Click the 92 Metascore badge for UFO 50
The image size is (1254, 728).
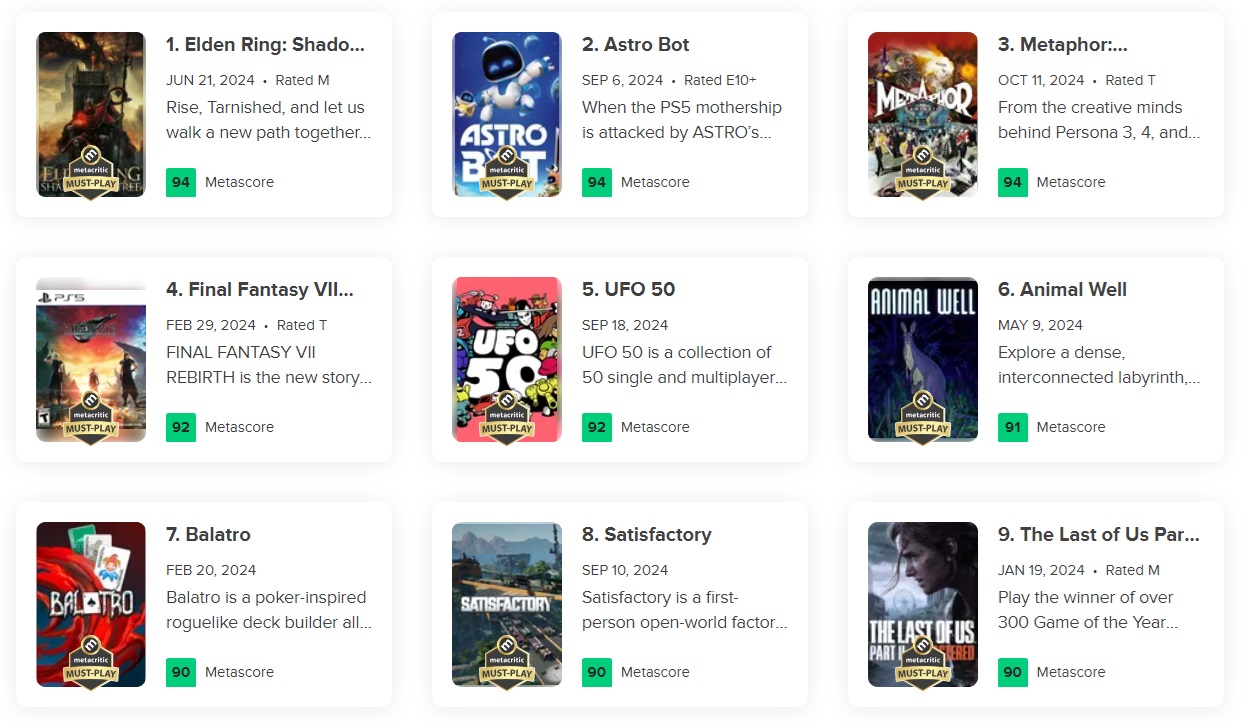coord(597,427)
